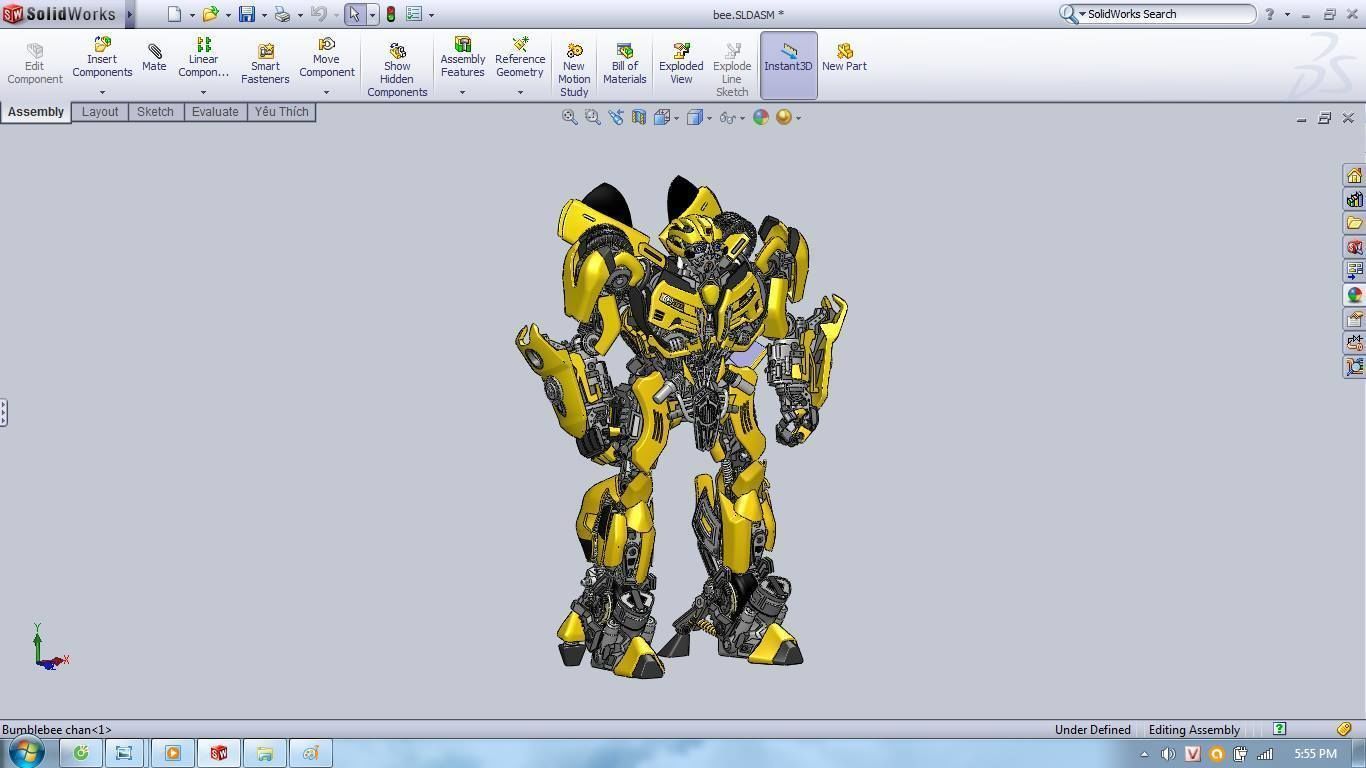Toggle Instant3D mode
Viewport: 1366px width, 768px height.
tap(788, 64)
